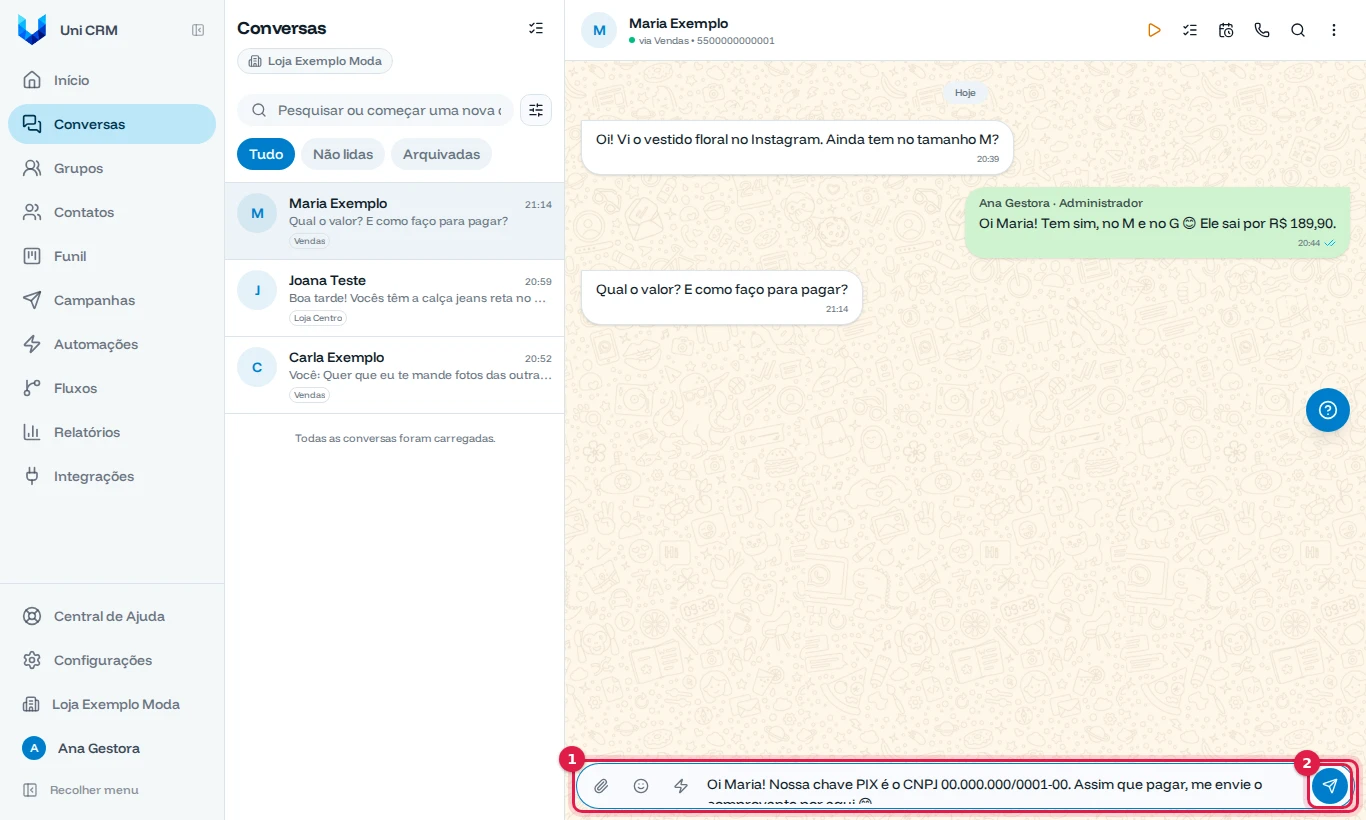Click Maria Exemplo name in chat header

[678, 23]
